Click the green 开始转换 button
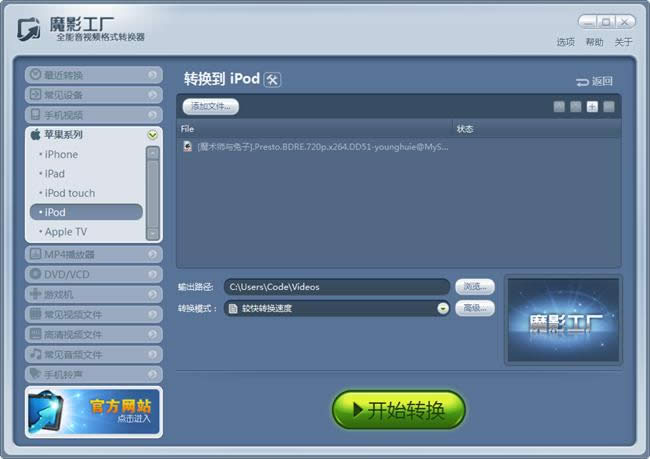Viewport: 650px width, 459px height. click(398, 410)
